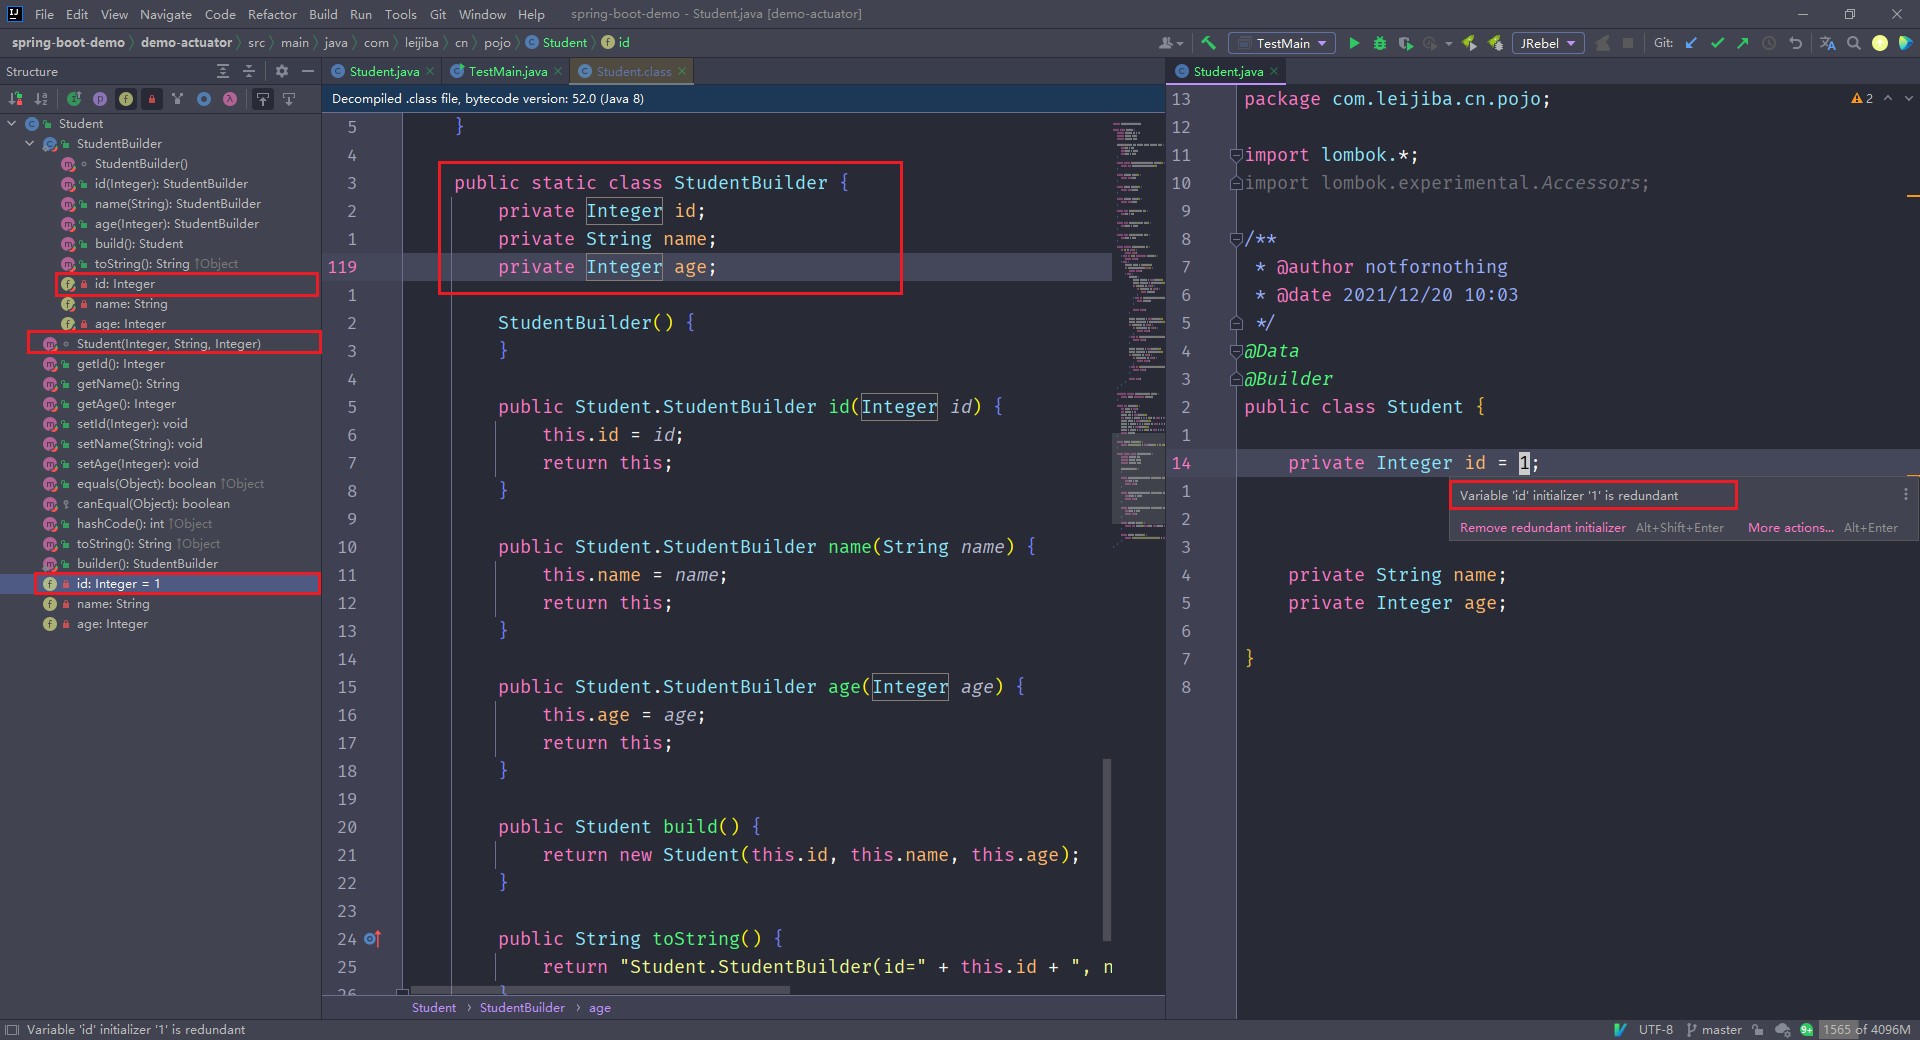Viewport: 1920px width, 1040px height.
Task: Click Expand All in Structure panel
Action: (x=223, y=71)
